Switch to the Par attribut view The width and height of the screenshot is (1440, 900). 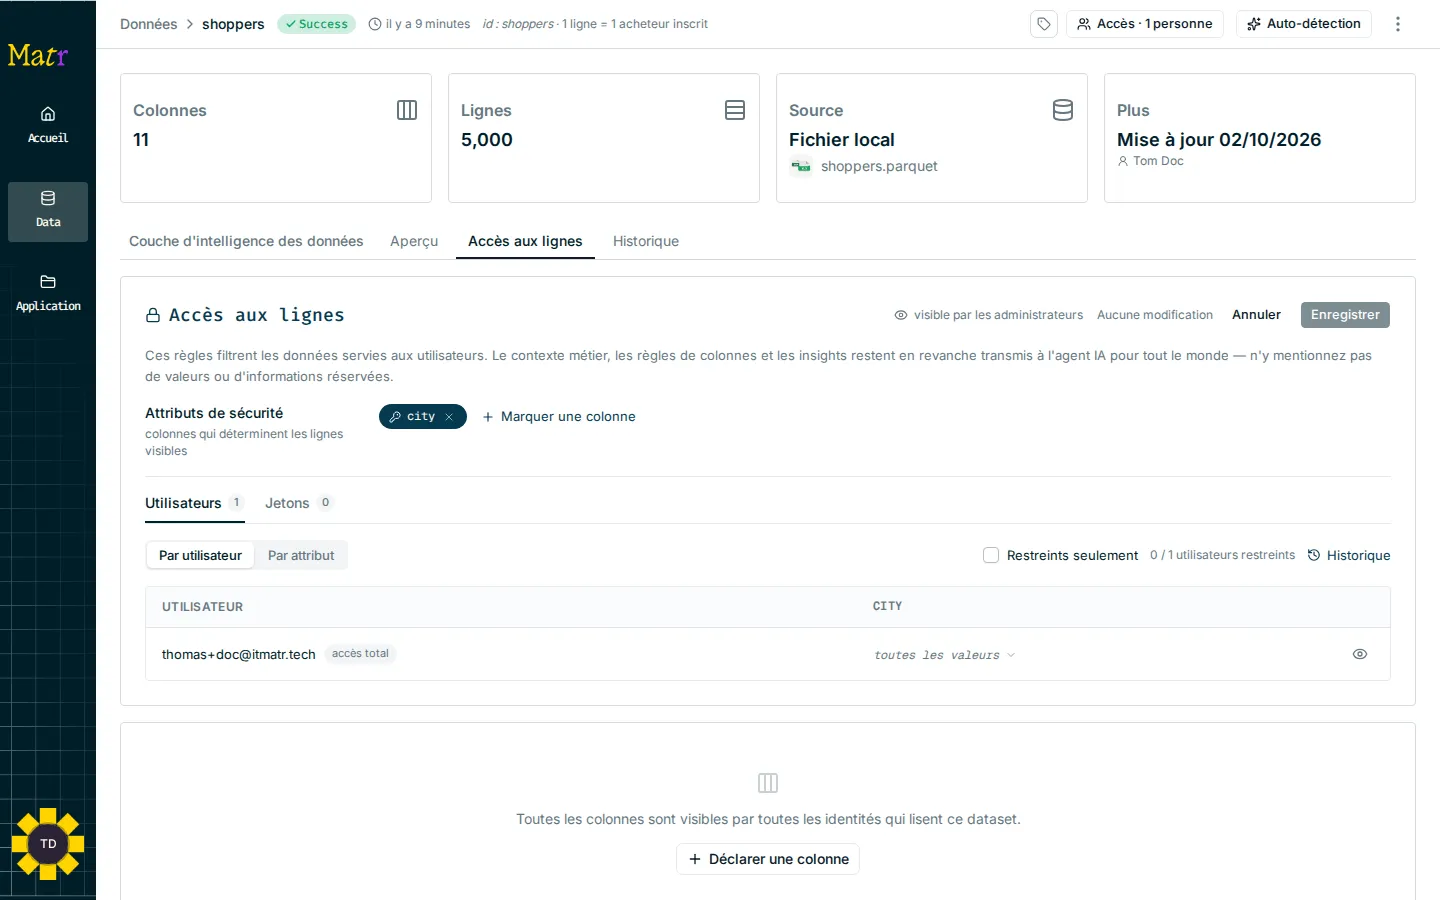coord(301,556)
